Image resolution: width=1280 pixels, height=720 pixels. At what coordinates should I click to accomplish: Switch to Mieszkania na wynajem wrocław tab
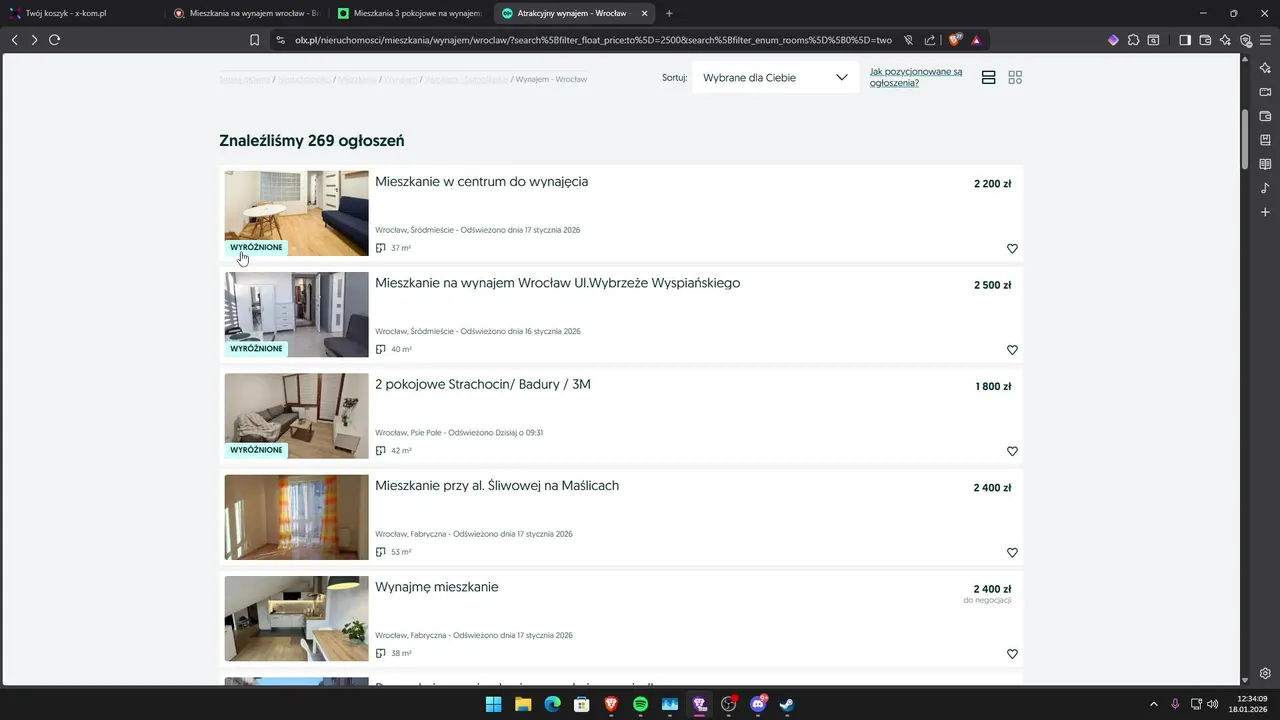pos(245,13)
